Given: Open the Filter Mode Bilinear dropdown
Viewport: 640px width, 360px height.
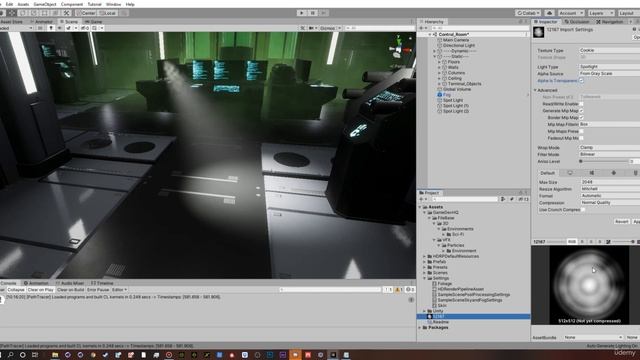Looking at the screenshot, I should 609,154.
